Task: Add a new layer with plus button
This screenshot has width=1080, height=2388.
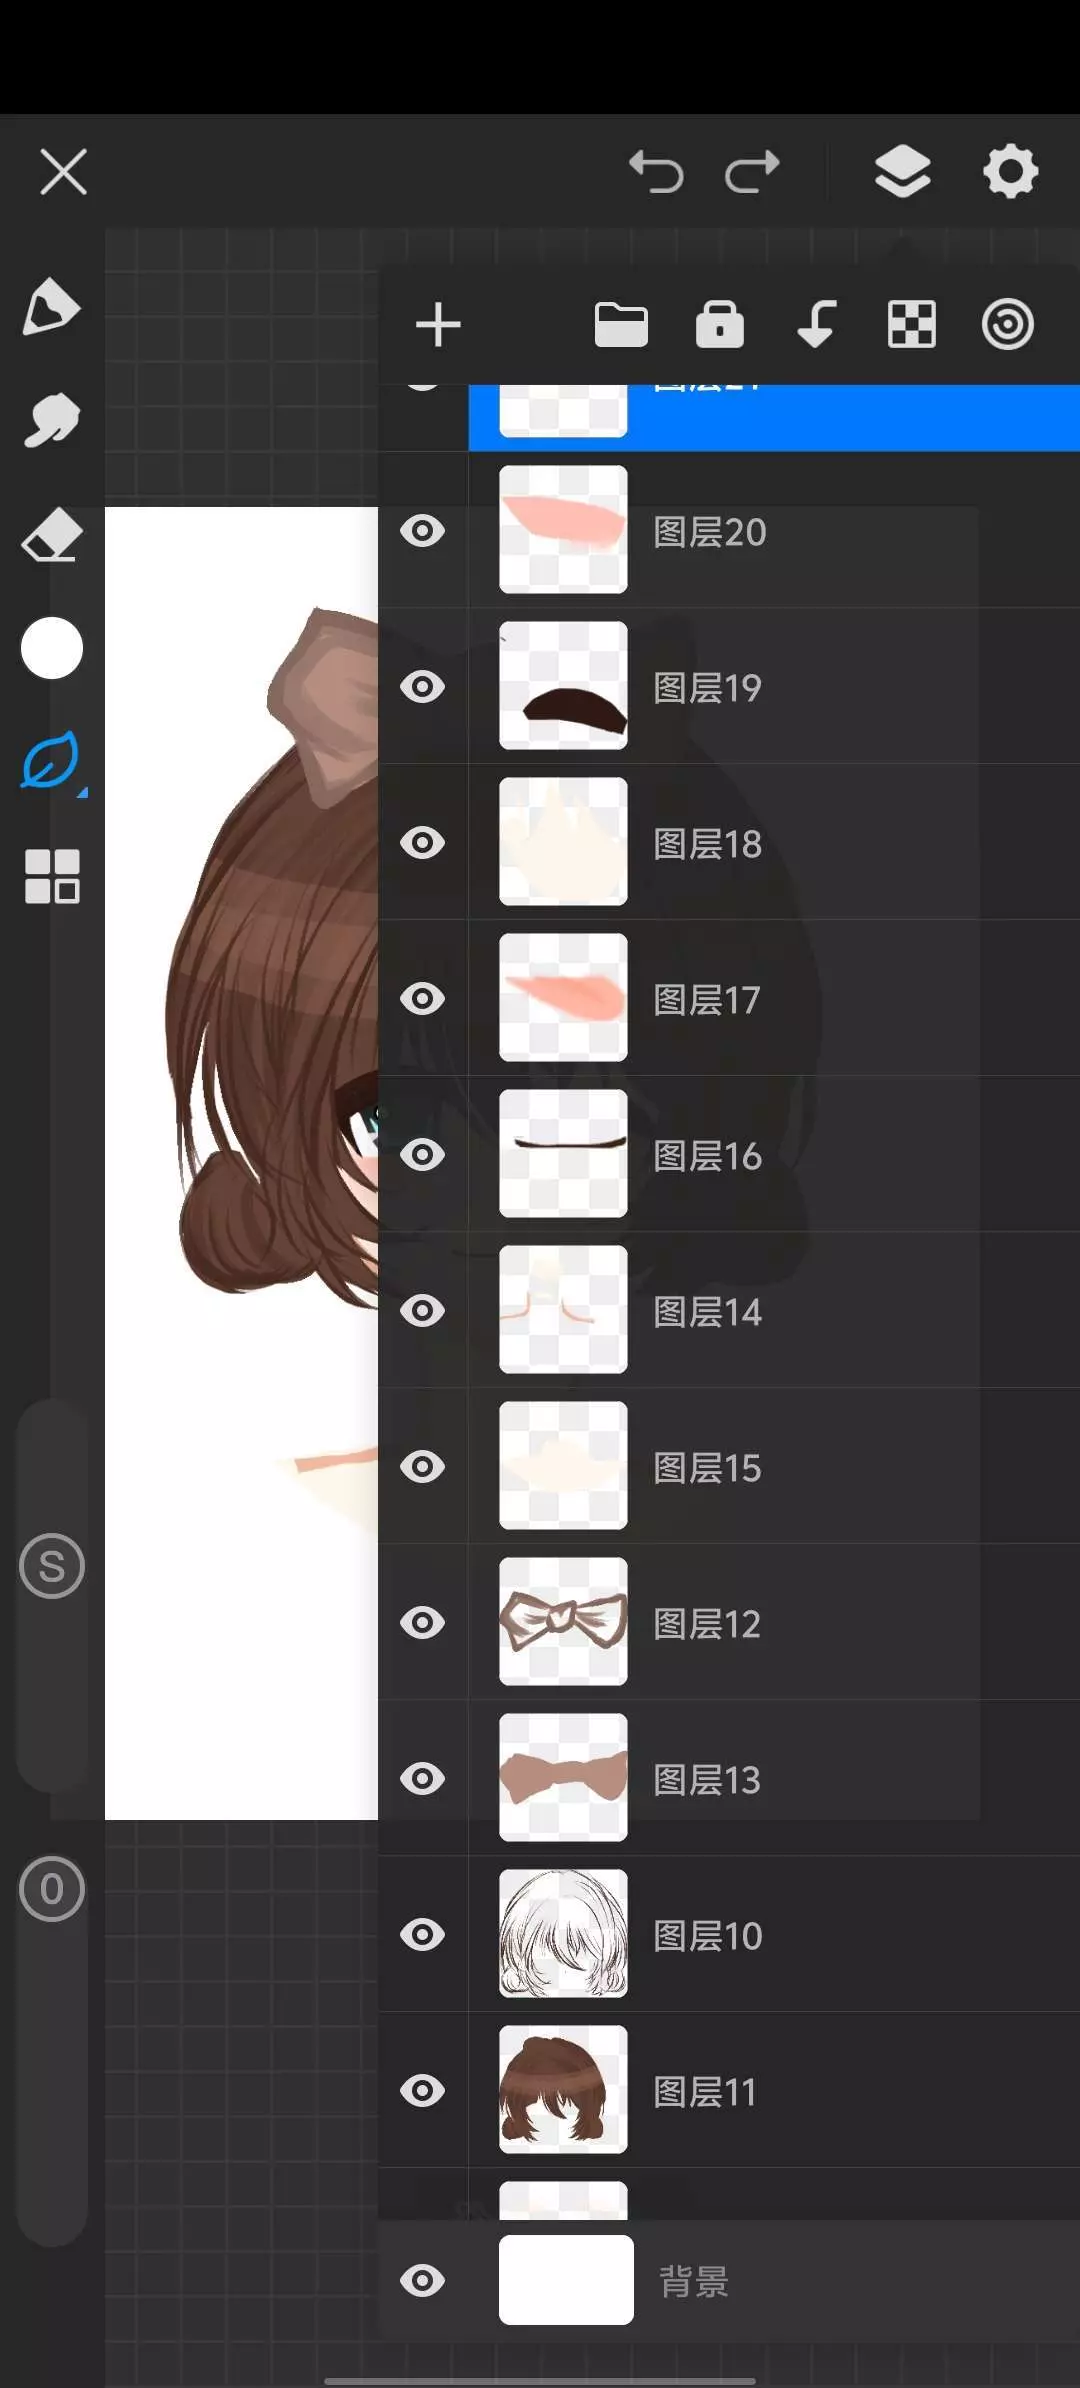Action: 438,326
